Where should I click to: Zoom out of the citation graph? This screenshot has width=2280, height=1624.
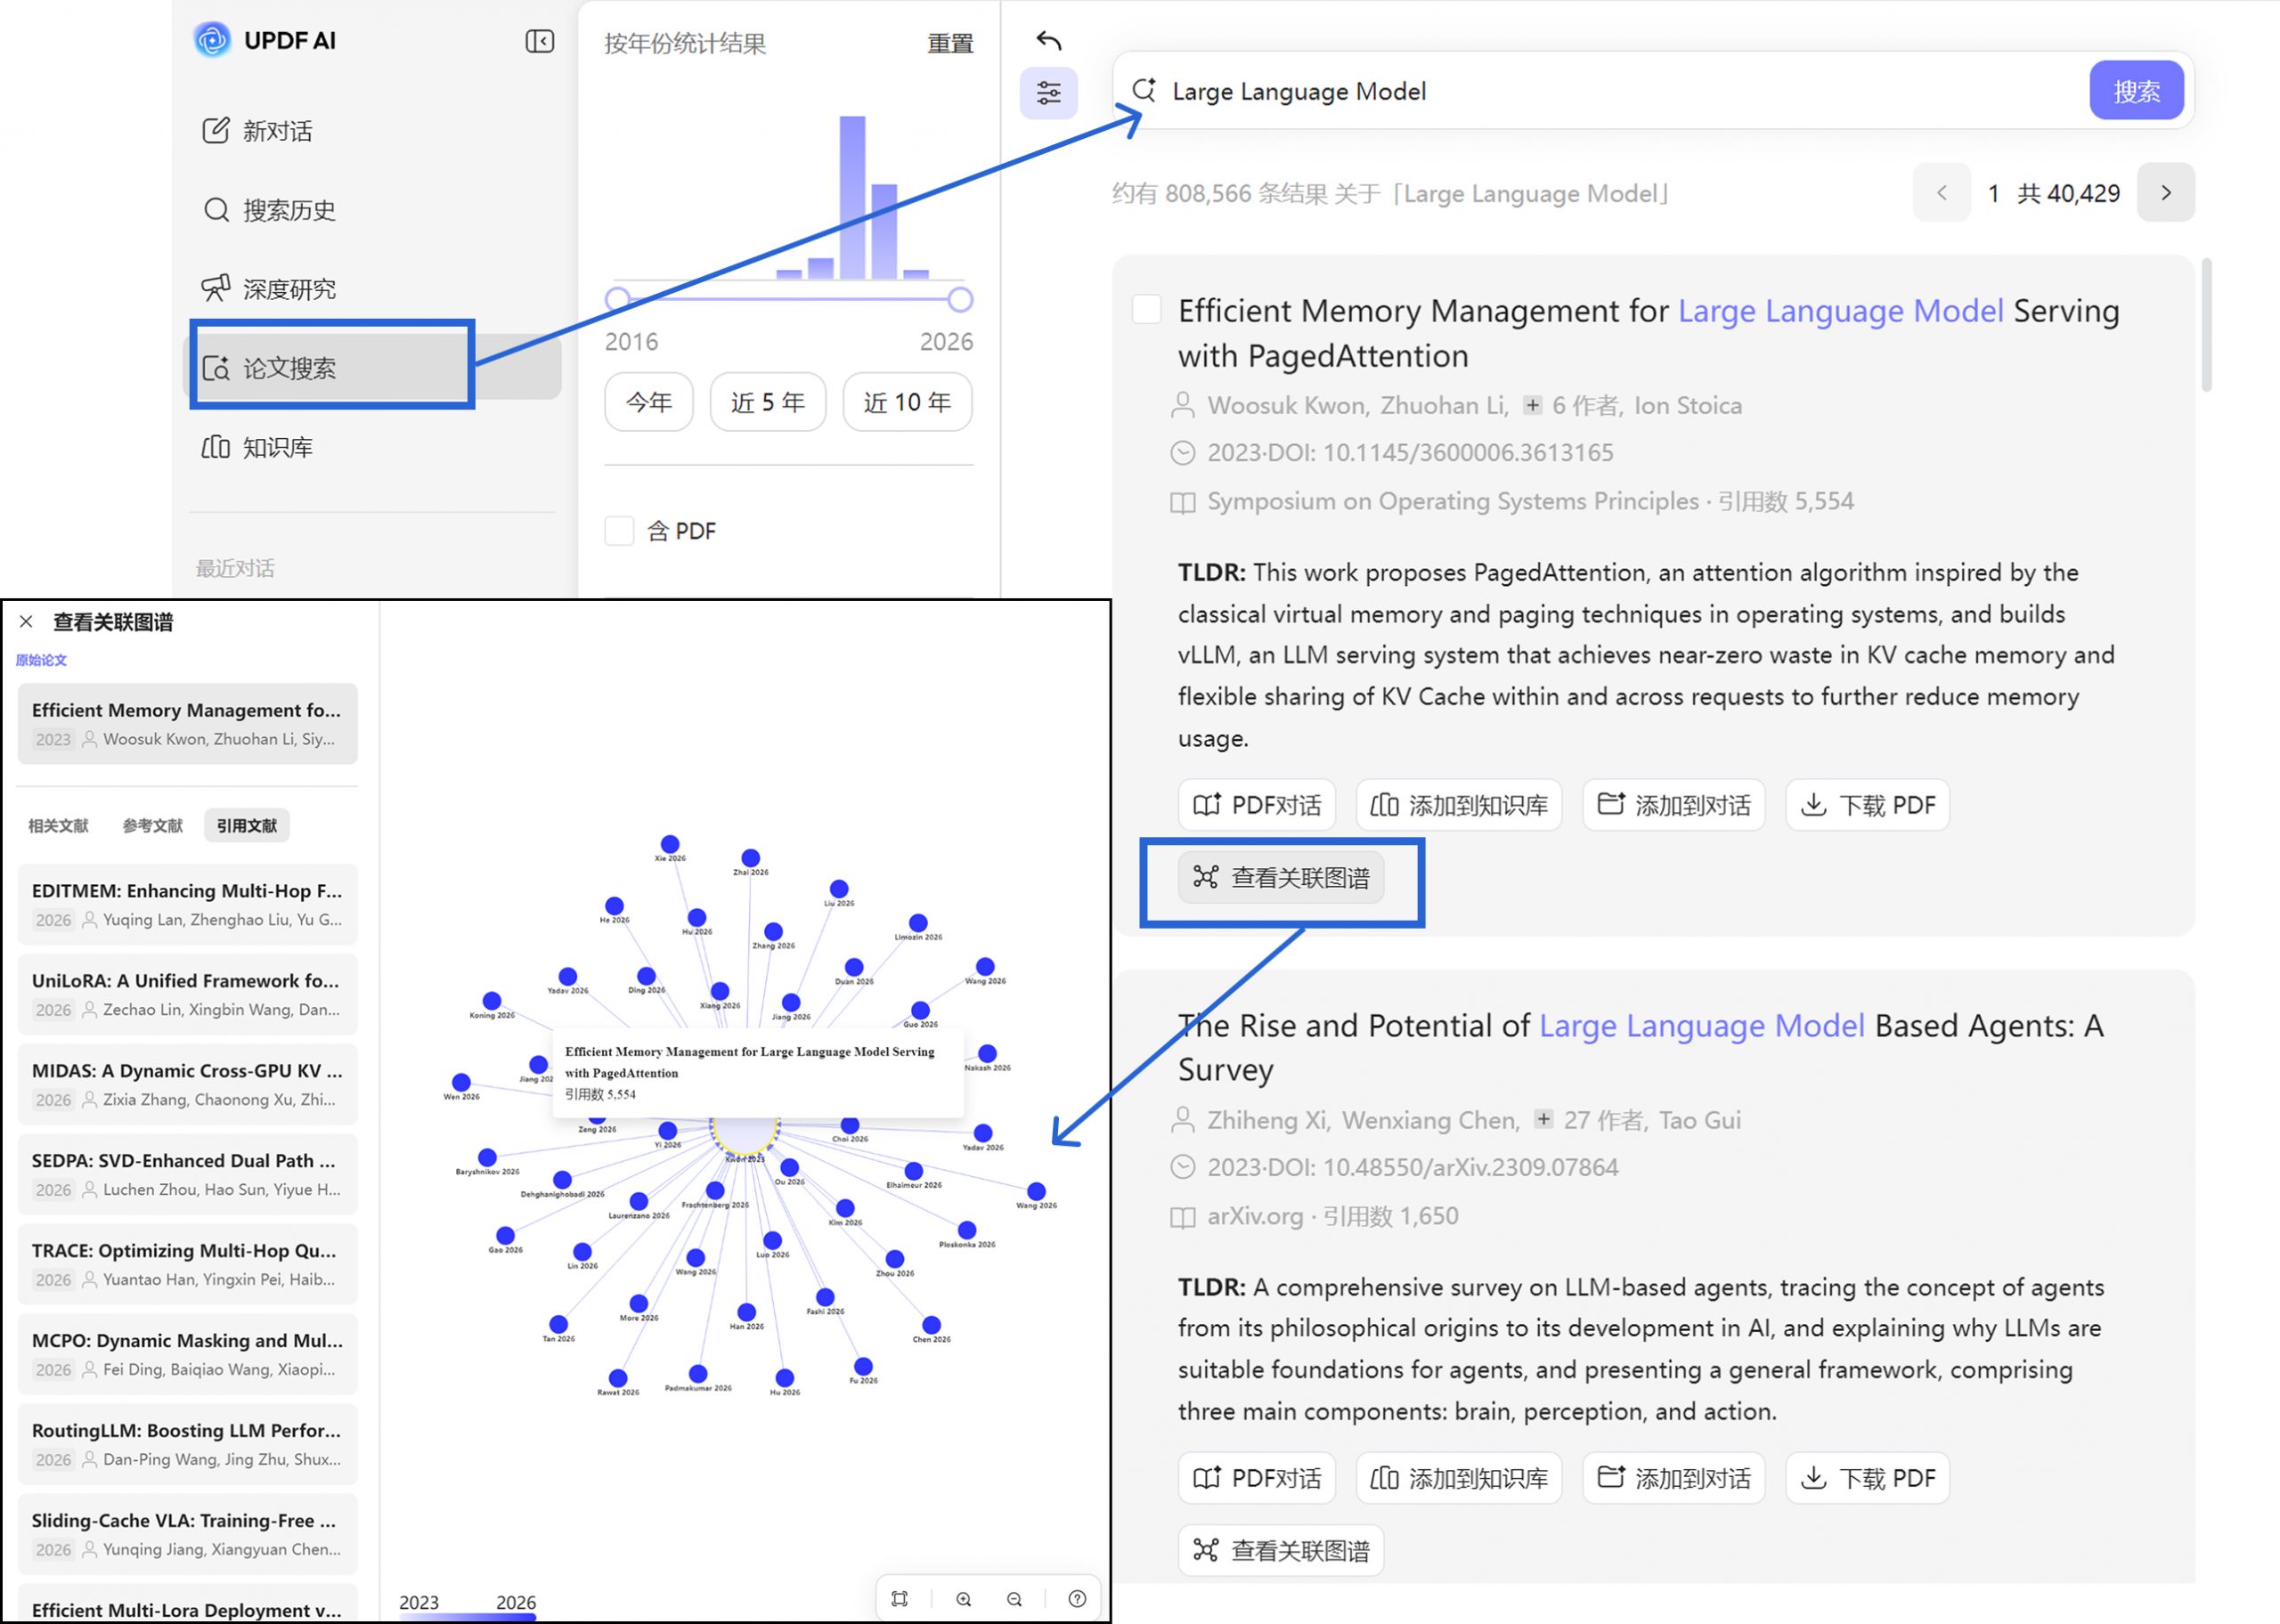(x=1014, y=1598)
